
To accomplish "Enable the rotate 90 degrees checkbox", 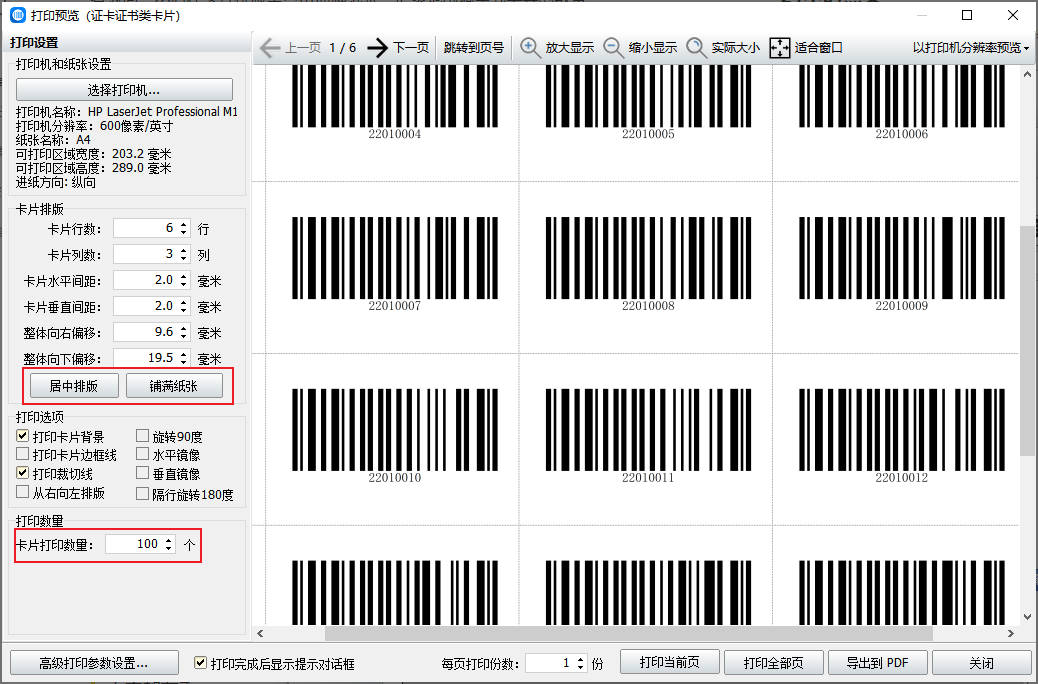I will (x=142, y=437).
